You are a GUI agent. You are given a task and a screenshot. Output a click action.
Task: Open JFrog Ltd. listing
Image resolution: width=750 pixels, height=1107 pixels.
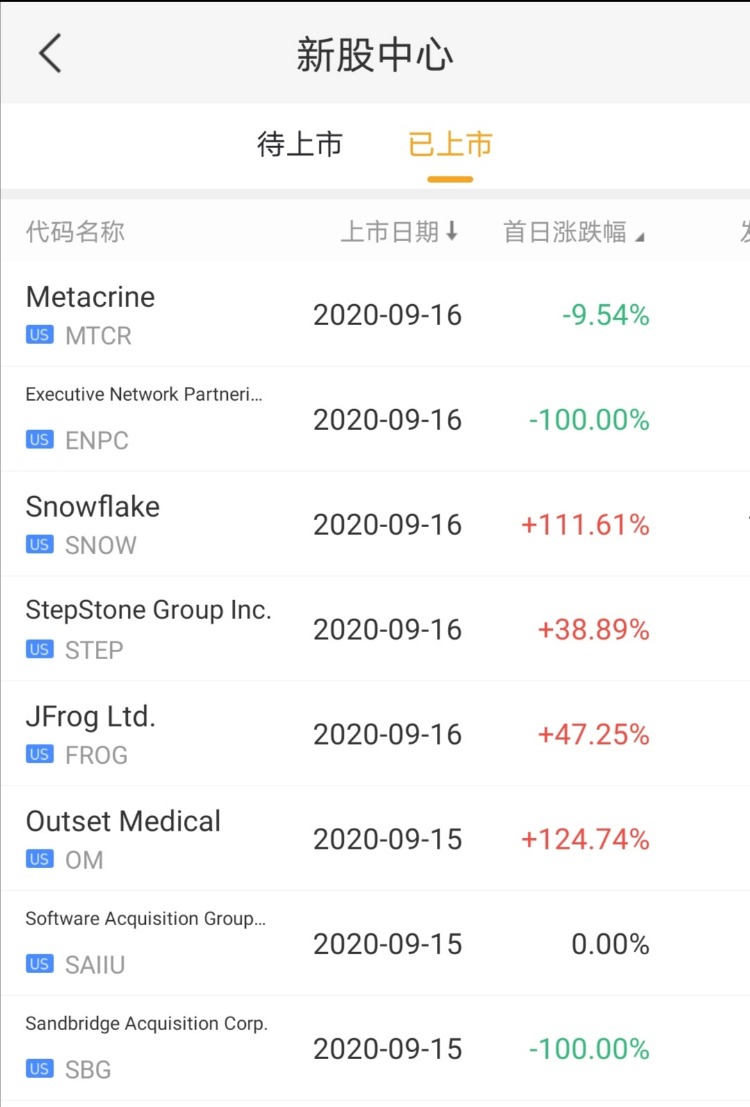click(91, 717)
